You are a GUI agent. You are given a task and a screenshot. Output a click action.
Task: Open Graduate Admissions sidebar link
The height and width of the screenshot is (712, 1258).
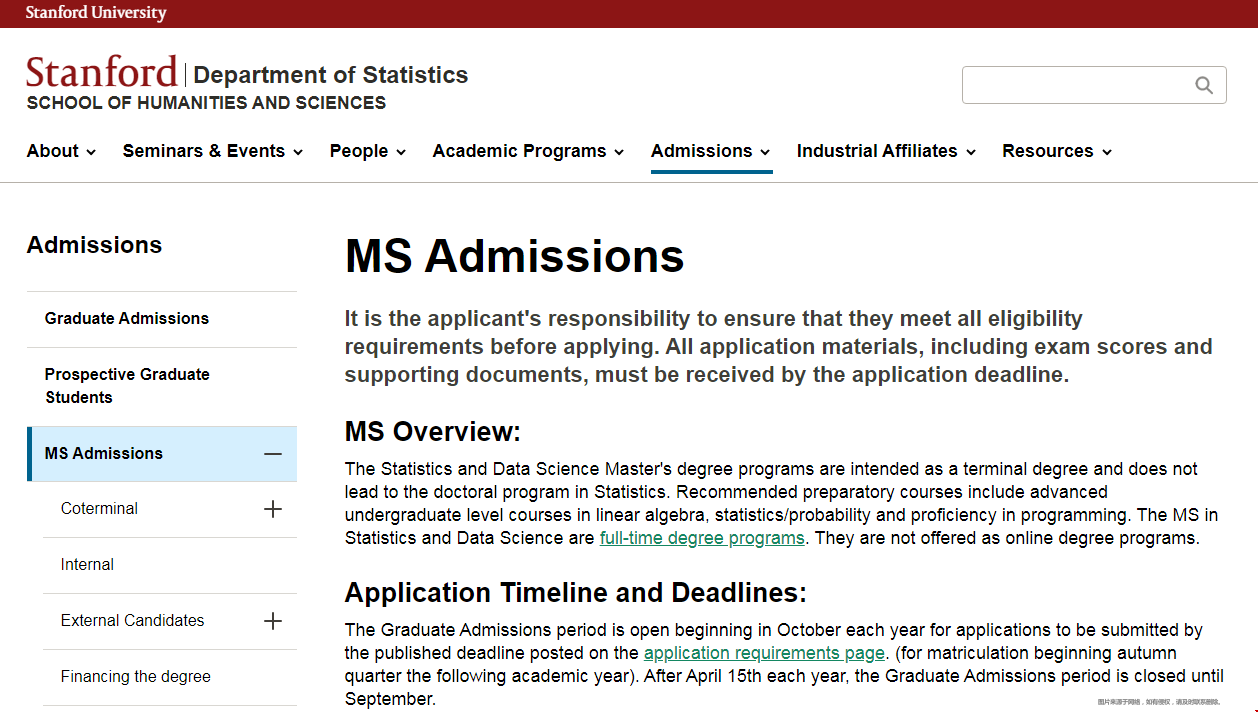(x=127, y=319)
